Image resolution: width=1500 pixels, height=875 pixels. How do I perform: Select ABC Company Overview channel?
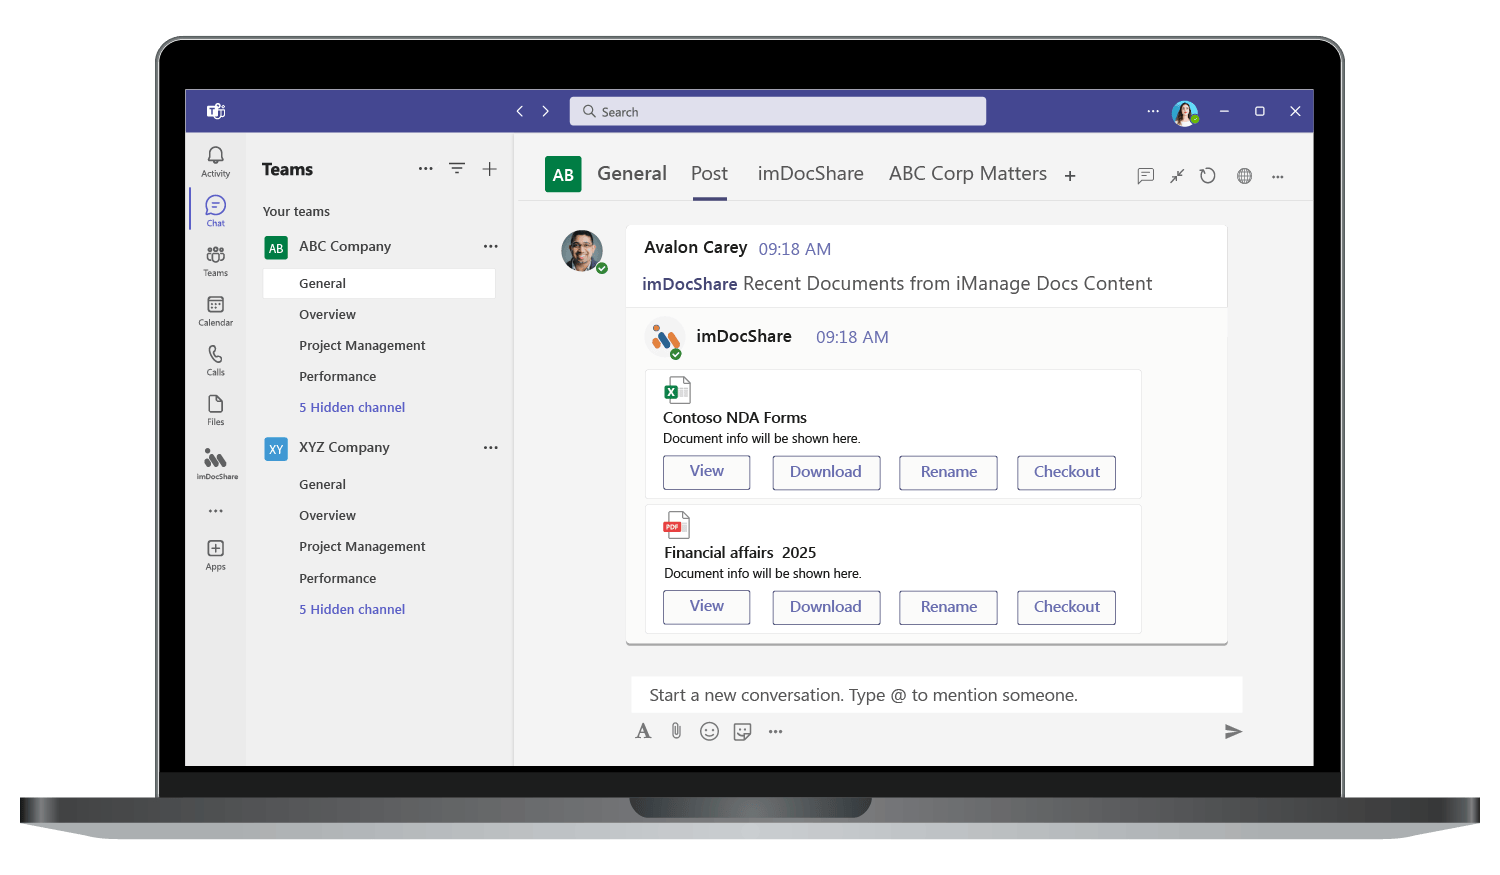click(x=327, y=315)
